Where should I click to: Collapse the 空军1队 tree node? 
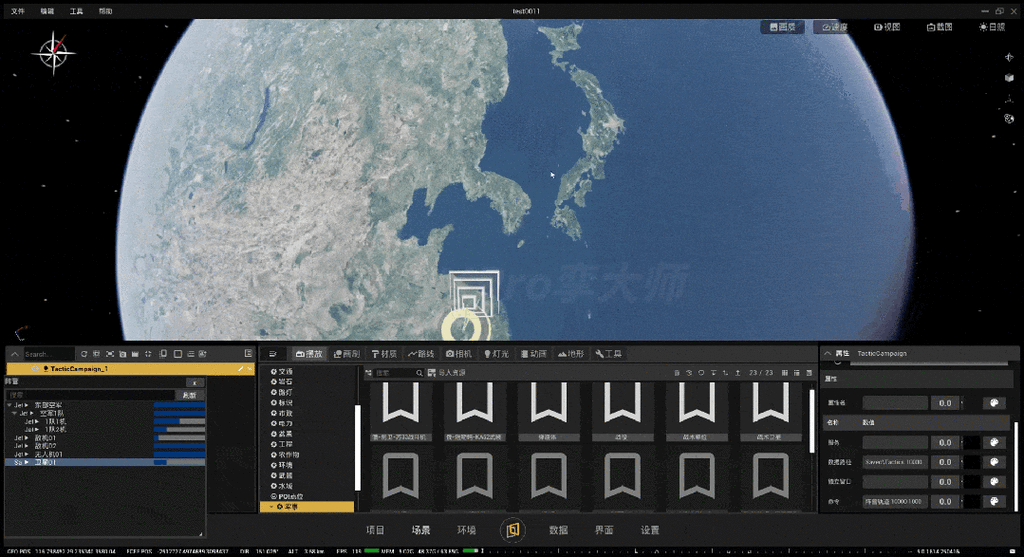[x=14, y=413]
